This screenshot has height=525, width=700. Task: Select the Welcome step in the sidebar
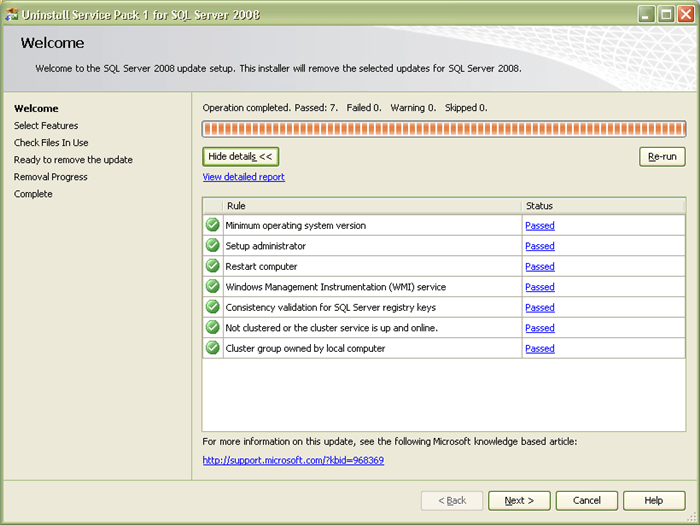(x=36, y=108)
